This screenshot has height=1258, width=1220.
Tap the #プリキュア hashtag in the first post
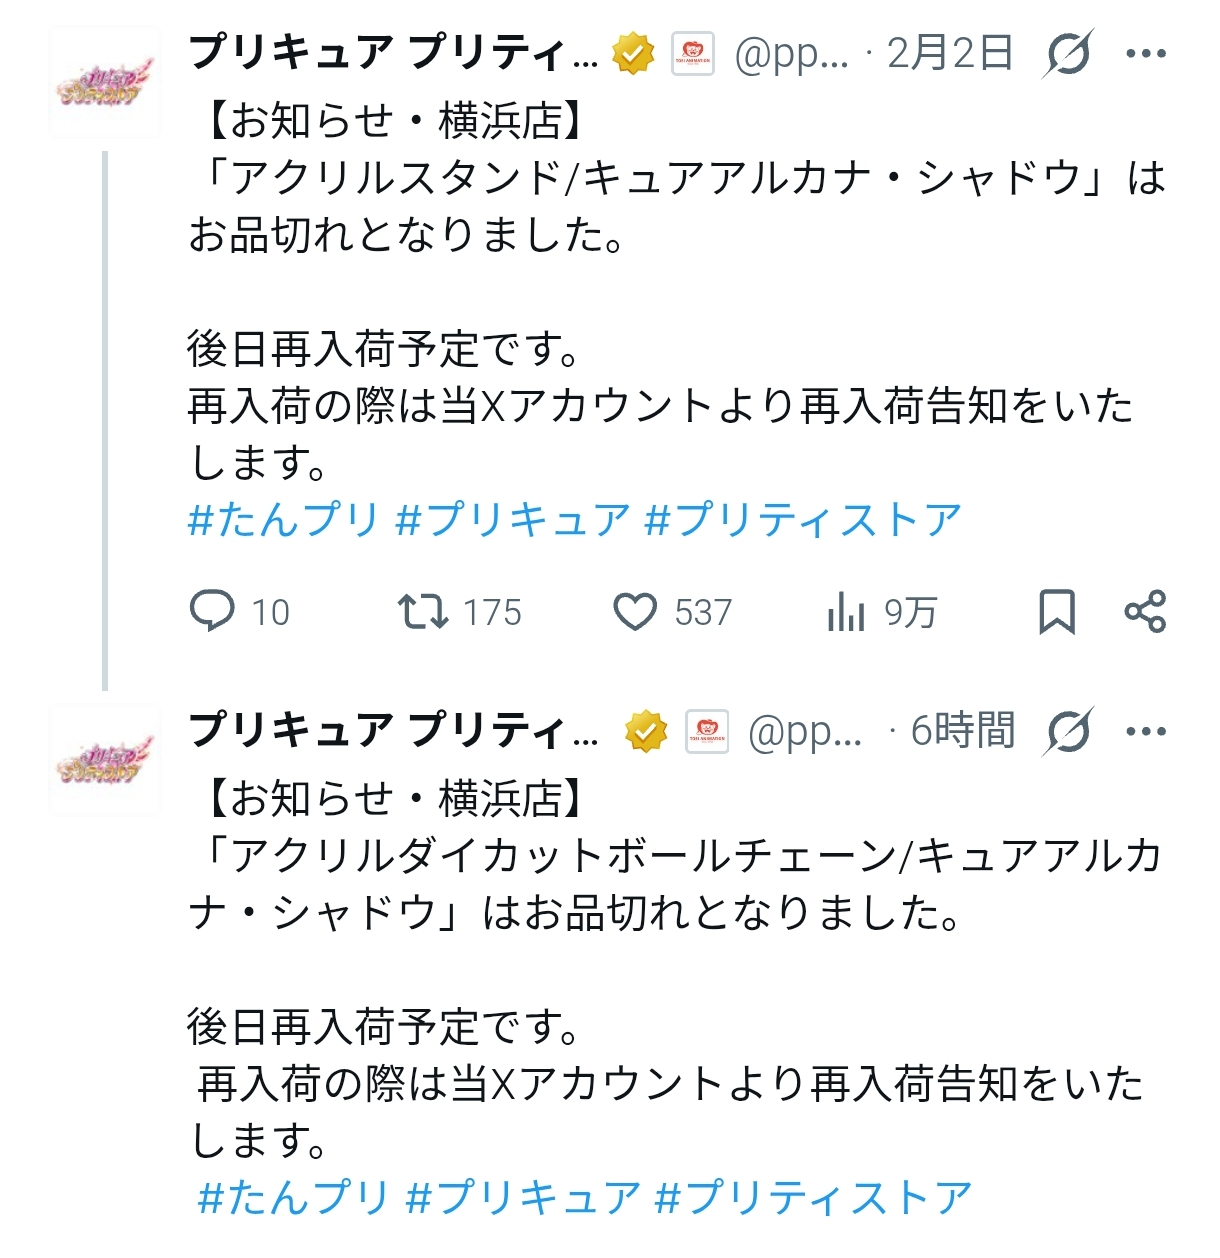(513, 520)
